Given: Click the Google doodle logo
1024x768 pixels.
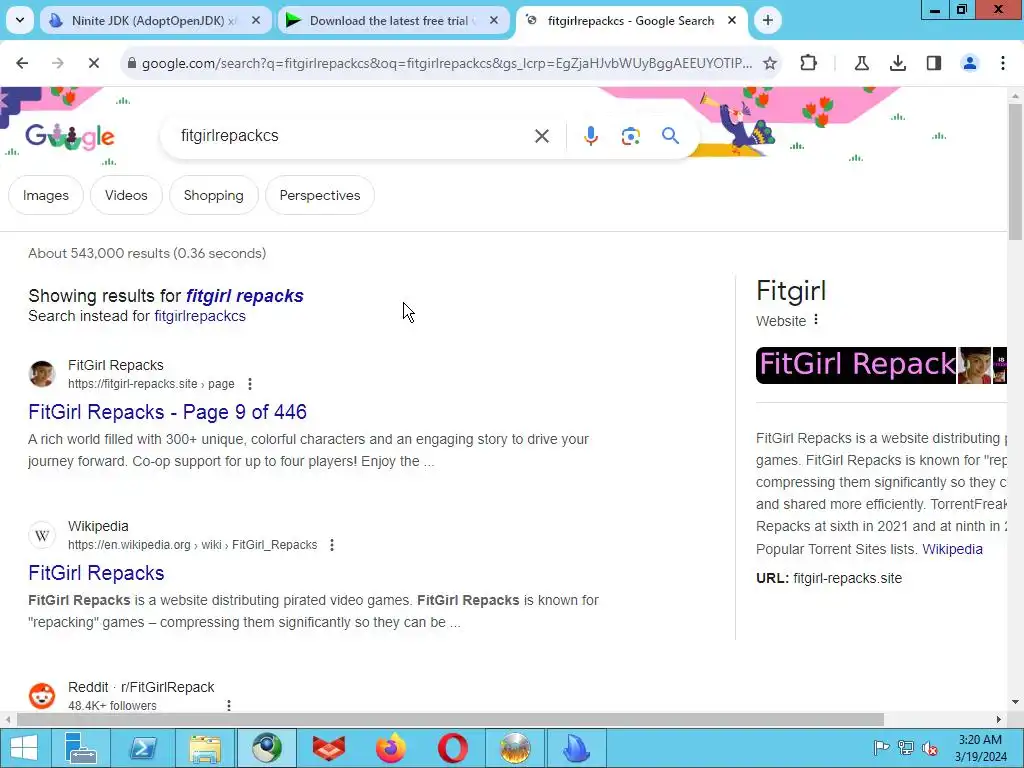Looking at the screenshot, I should coord(70,136).
